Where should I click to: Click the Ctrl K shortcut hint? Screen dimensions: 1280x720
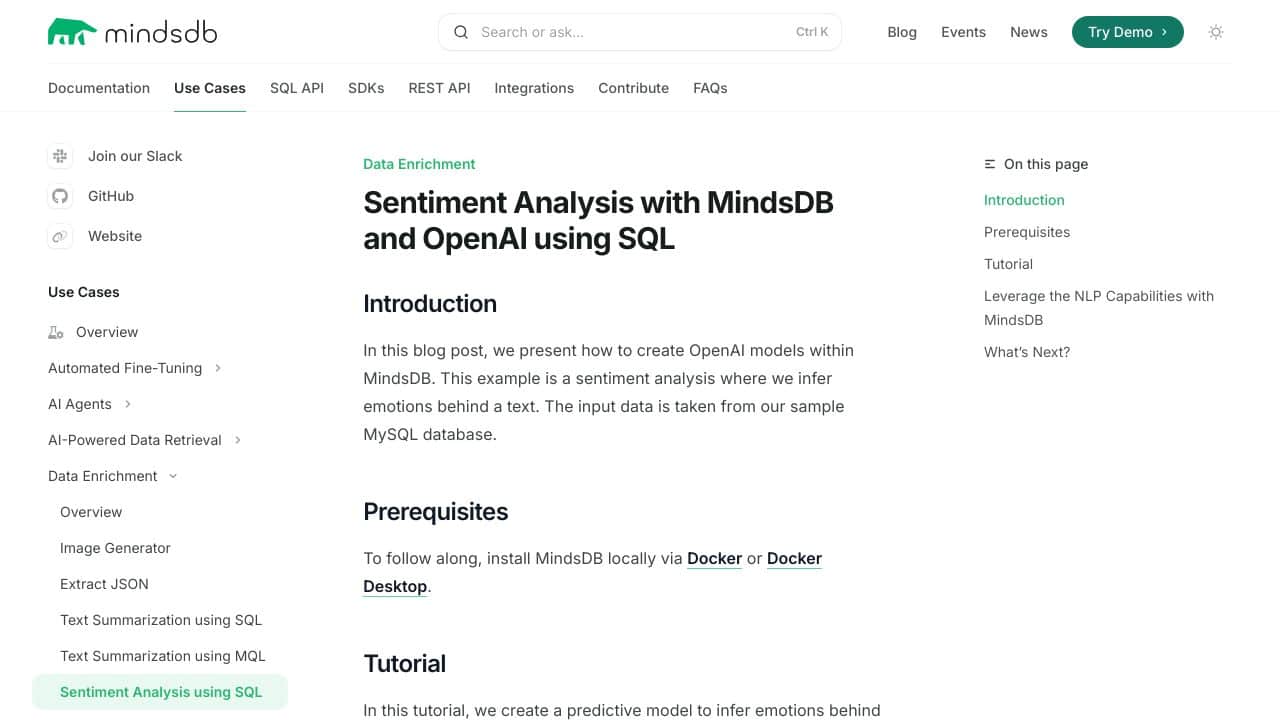click(x=812, y=32)
